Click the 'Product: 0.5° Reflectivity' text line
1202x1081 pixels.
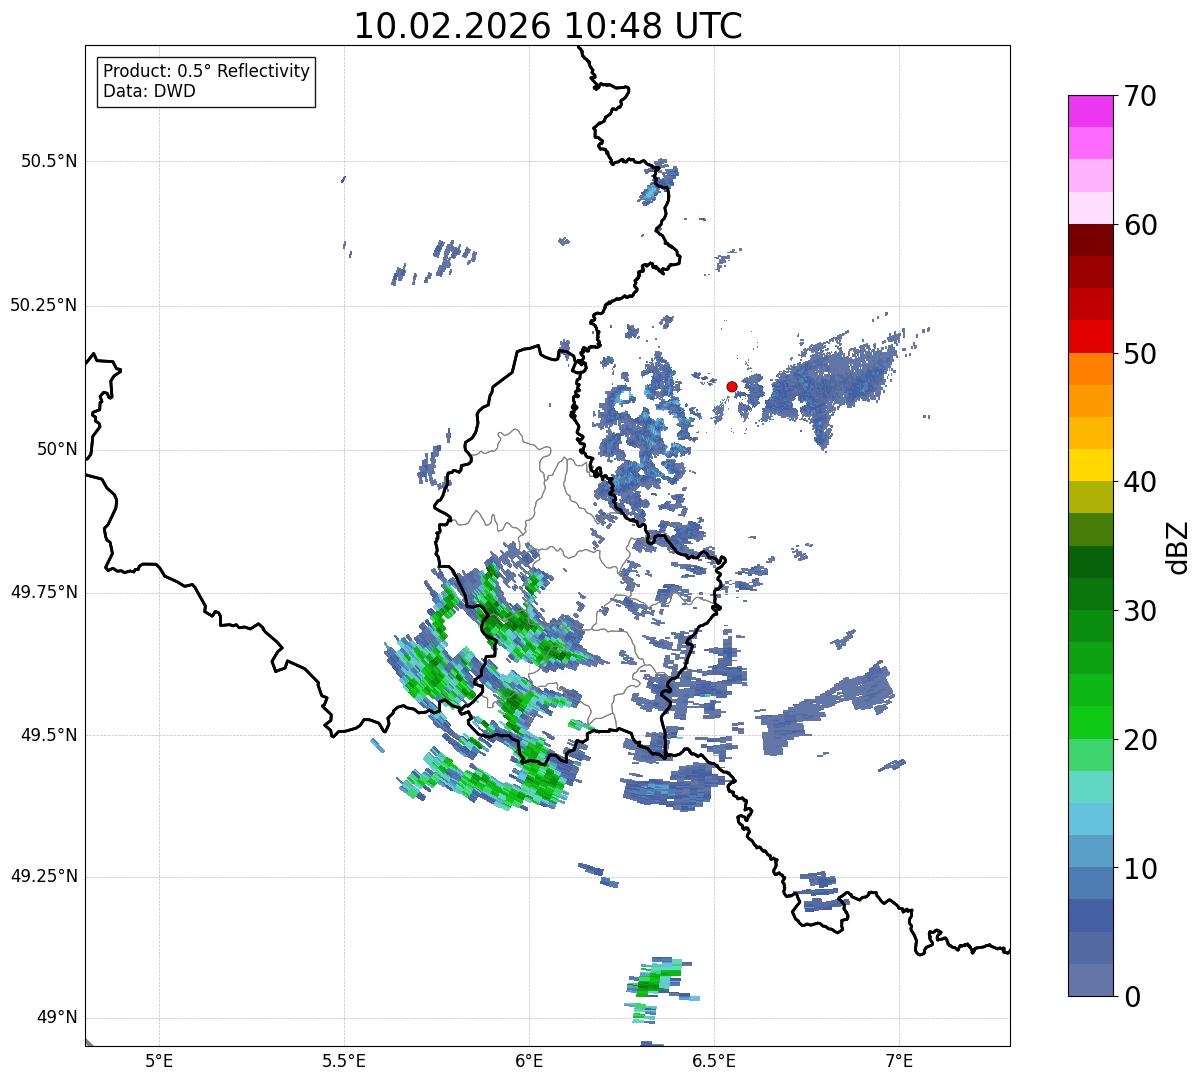pyautogui.click(x=206, y=71)
